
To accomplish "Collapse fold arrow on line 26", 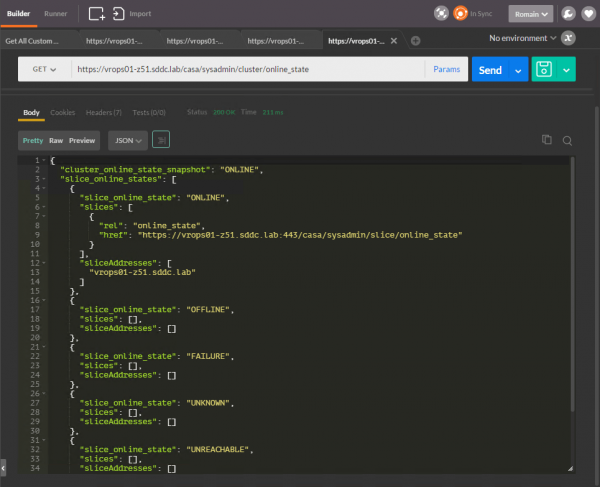I will point(44,393).
